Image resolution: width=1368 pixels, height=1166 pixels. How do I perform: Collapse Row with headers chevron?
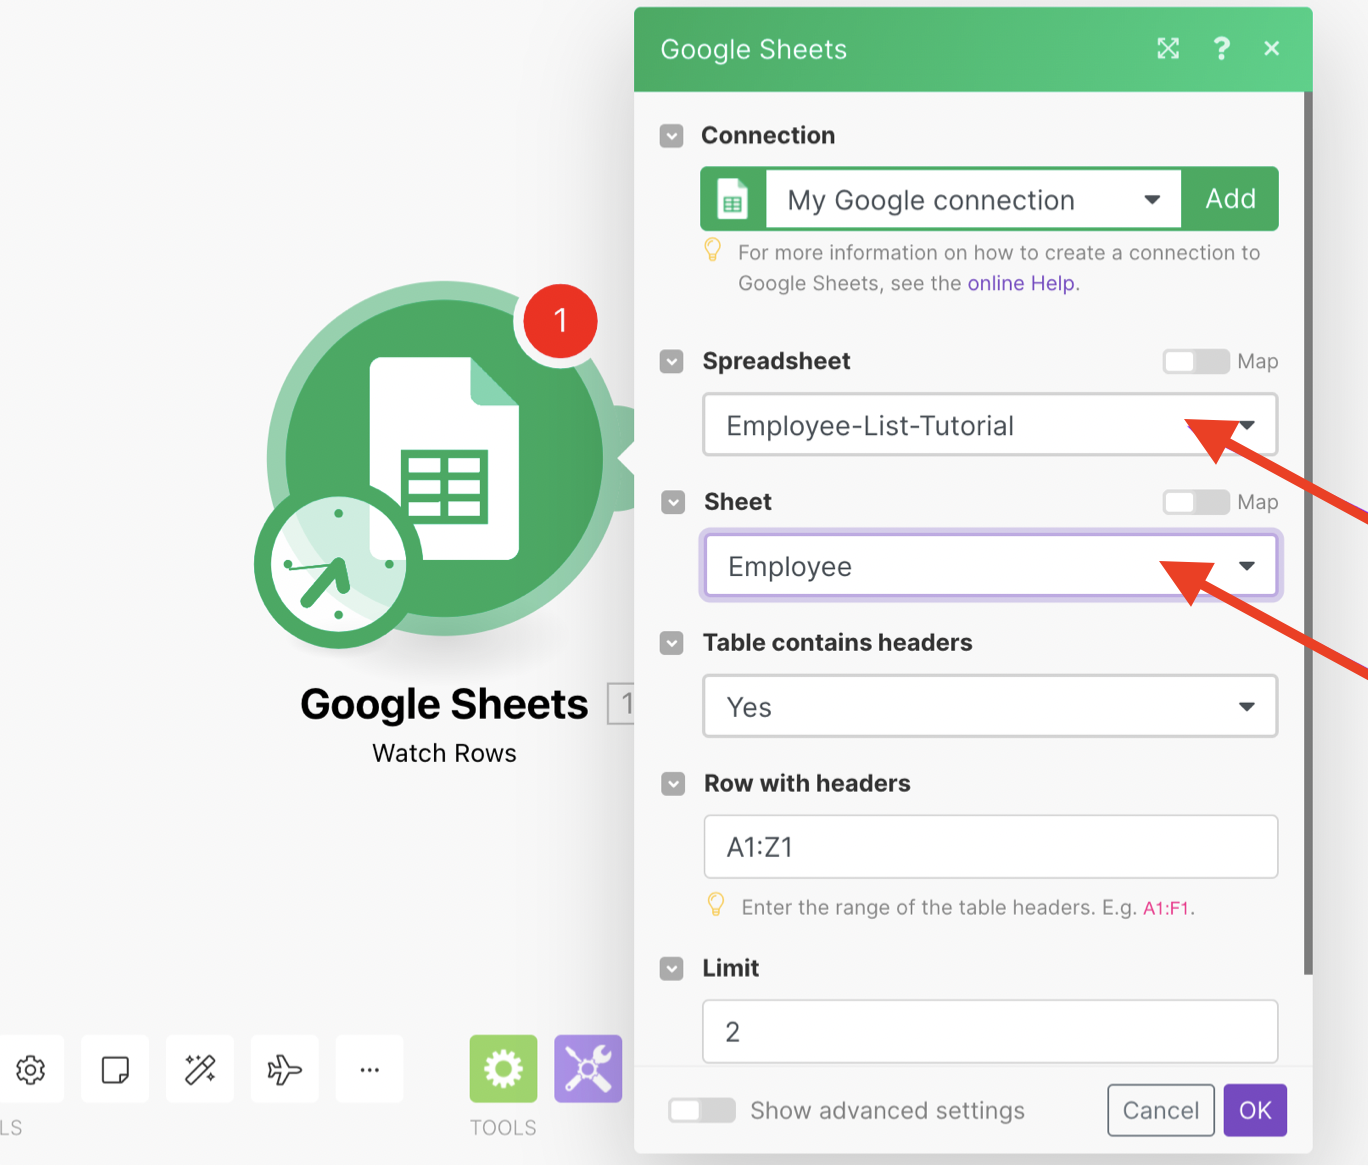pos(673,784)
